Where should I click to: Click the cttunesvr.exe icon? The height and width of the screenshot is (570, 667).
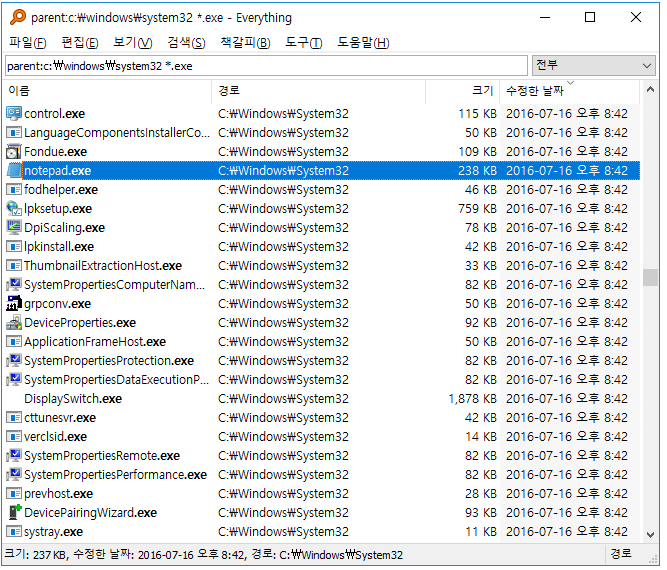point(14,418)
